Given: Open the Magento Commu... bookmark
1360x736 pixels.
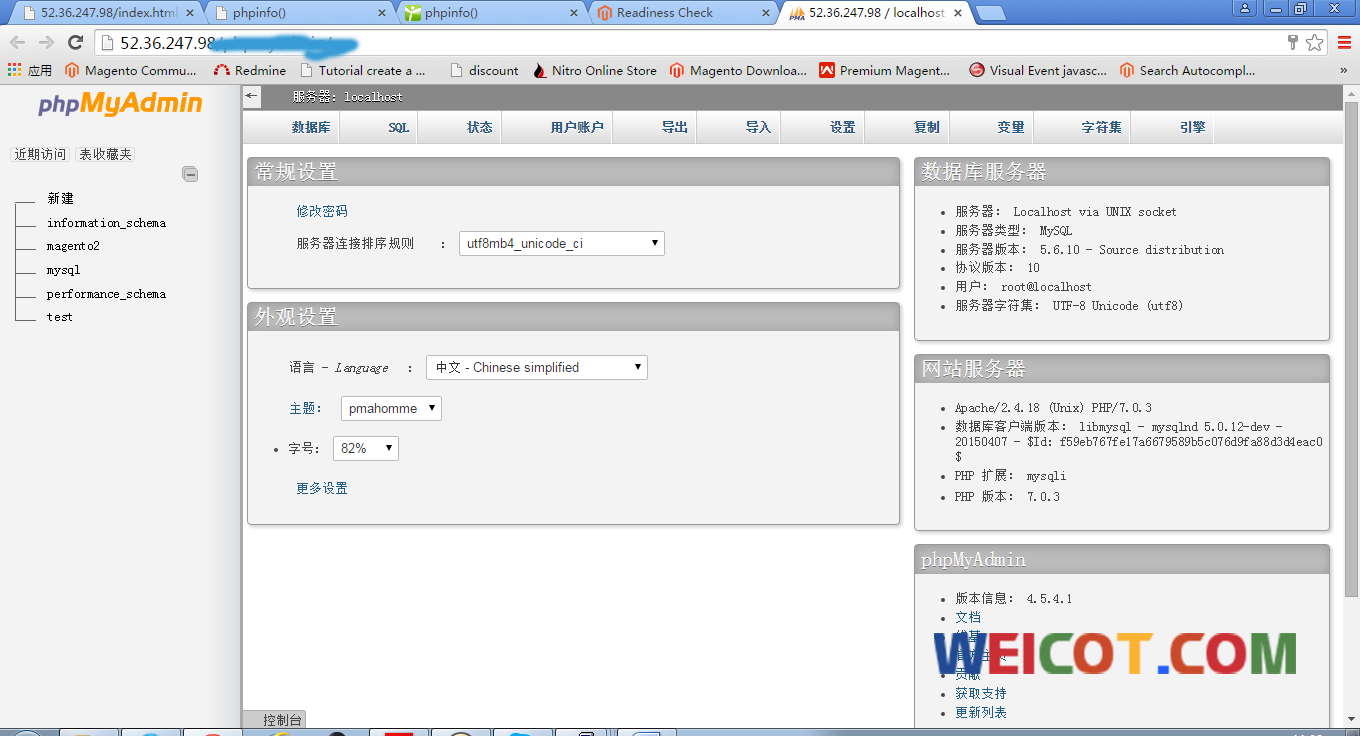Looking at the screenshot, I should 131,71.
